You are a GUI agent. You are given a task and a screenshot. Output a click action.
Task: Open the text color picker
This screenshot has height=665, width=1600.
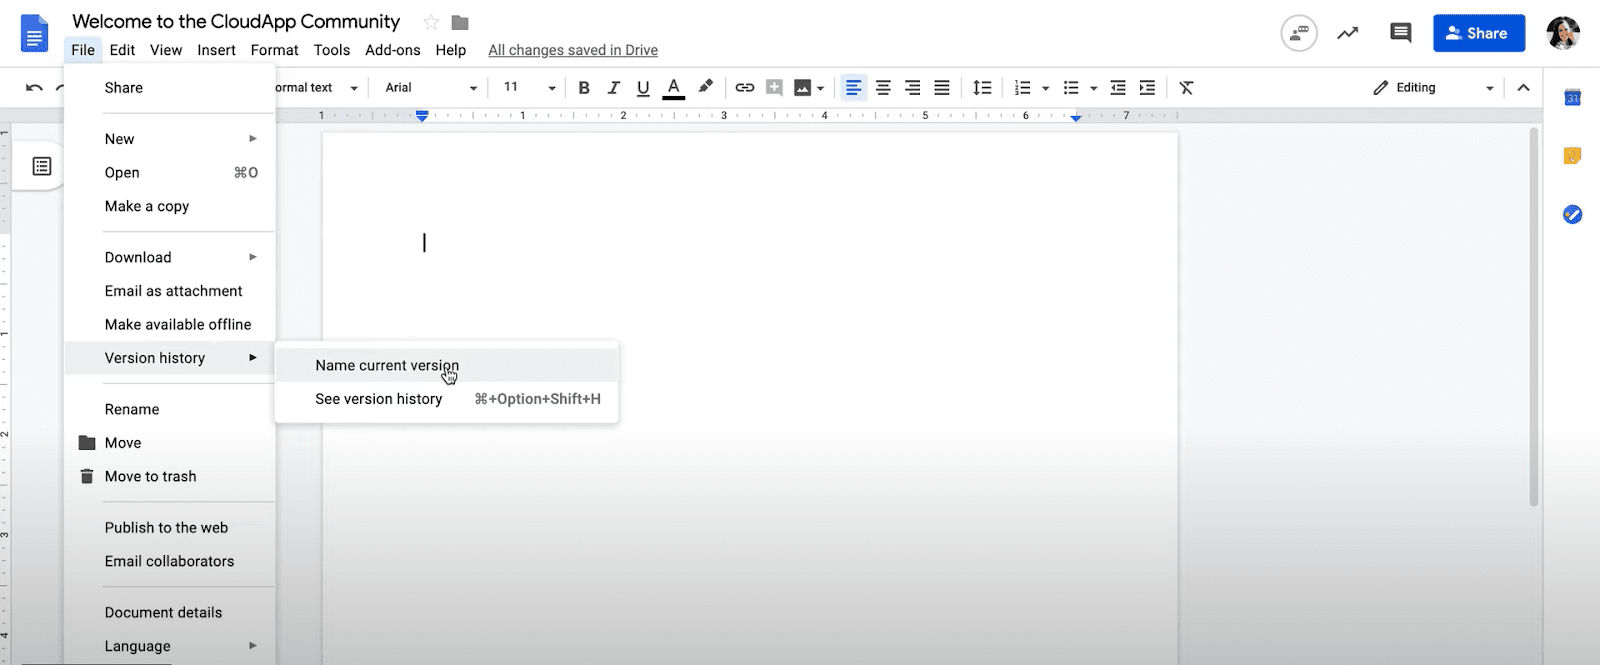pyautogui.click(x=674, y=88)
